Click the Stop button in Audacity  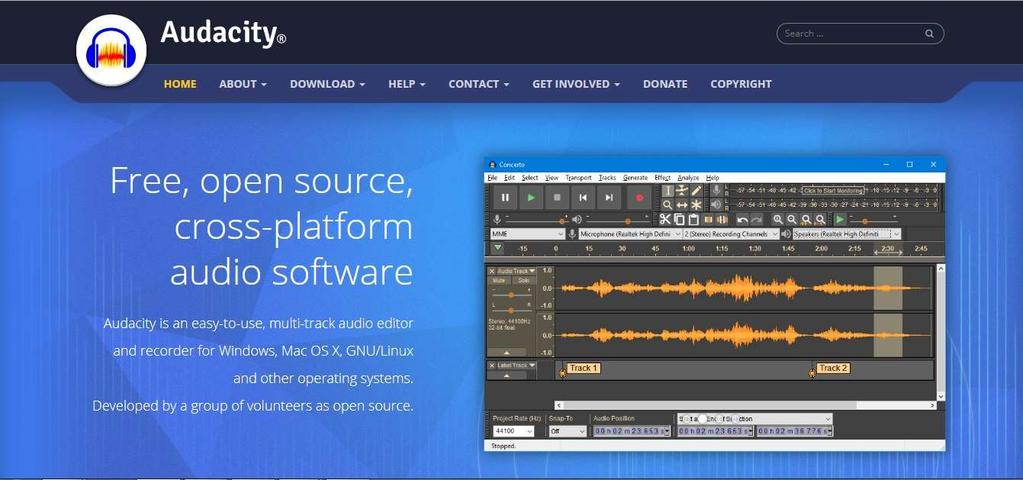coord(557,198)
